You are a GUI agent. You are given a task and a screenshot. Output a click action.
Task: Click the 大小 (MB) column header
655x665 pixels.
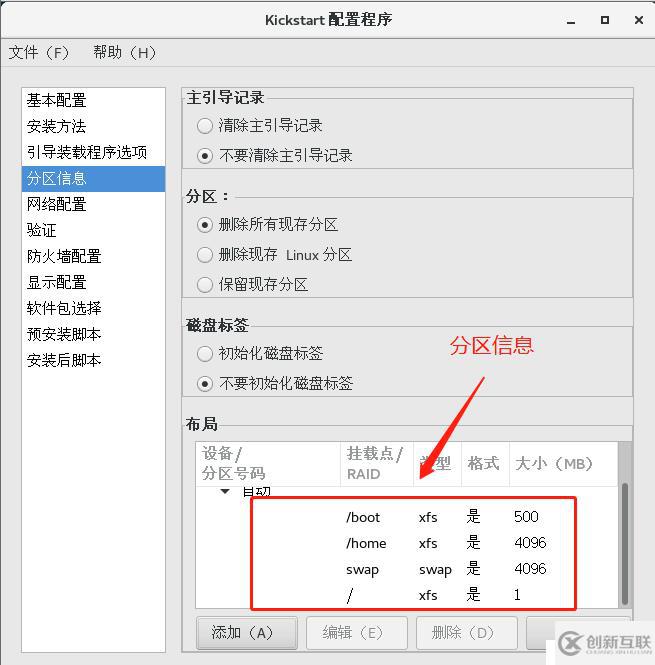point(563,464)
